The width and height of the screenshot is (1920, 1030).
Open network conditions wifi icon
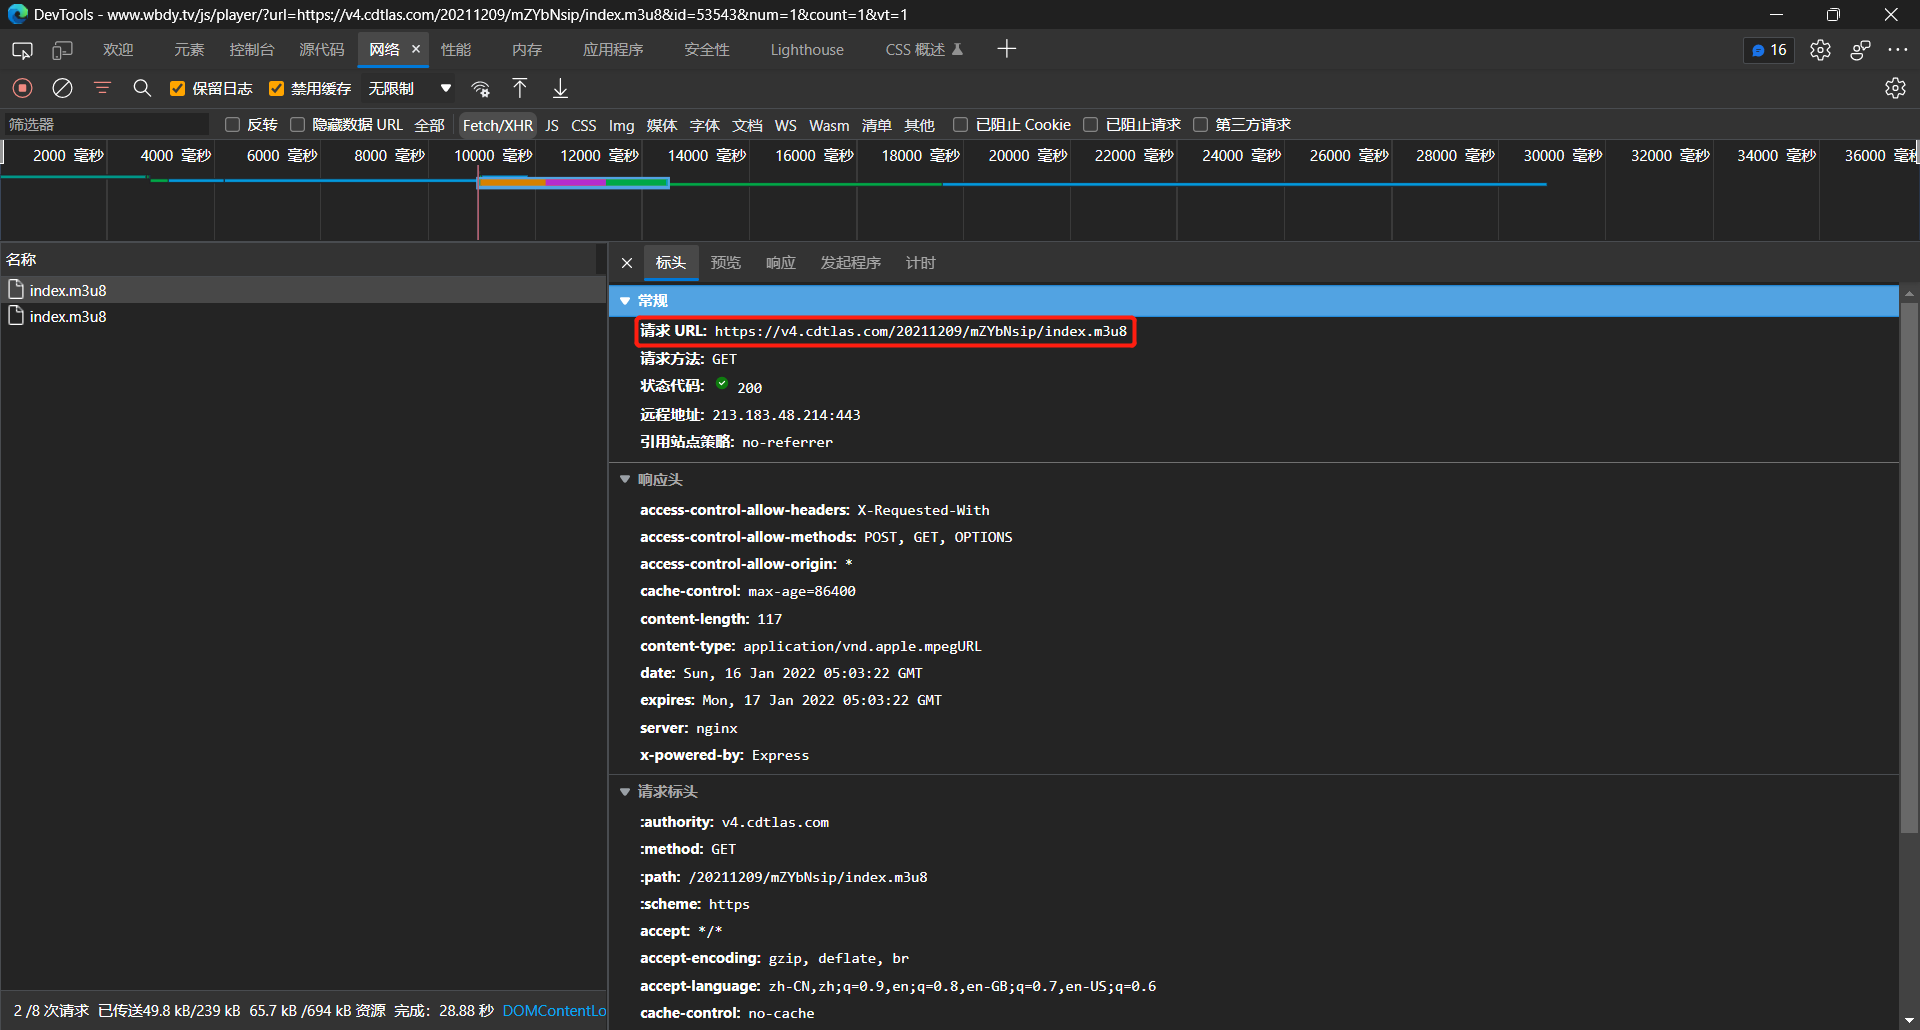[481, 88]
